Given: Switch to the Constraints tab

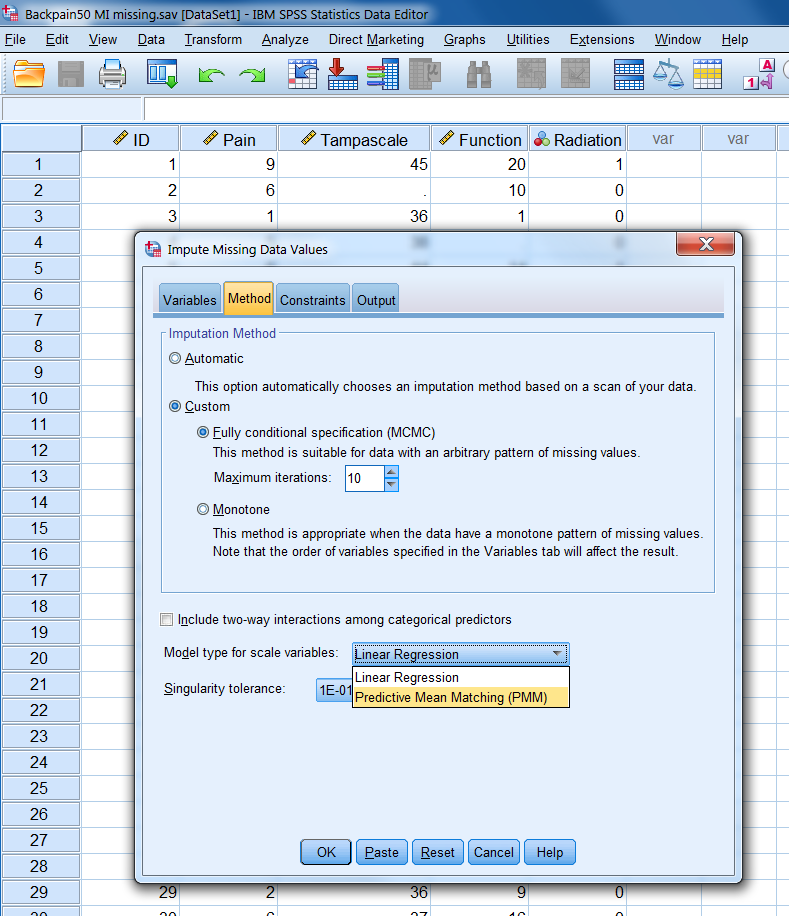Looking at the screenshot, I should (312, 300).
